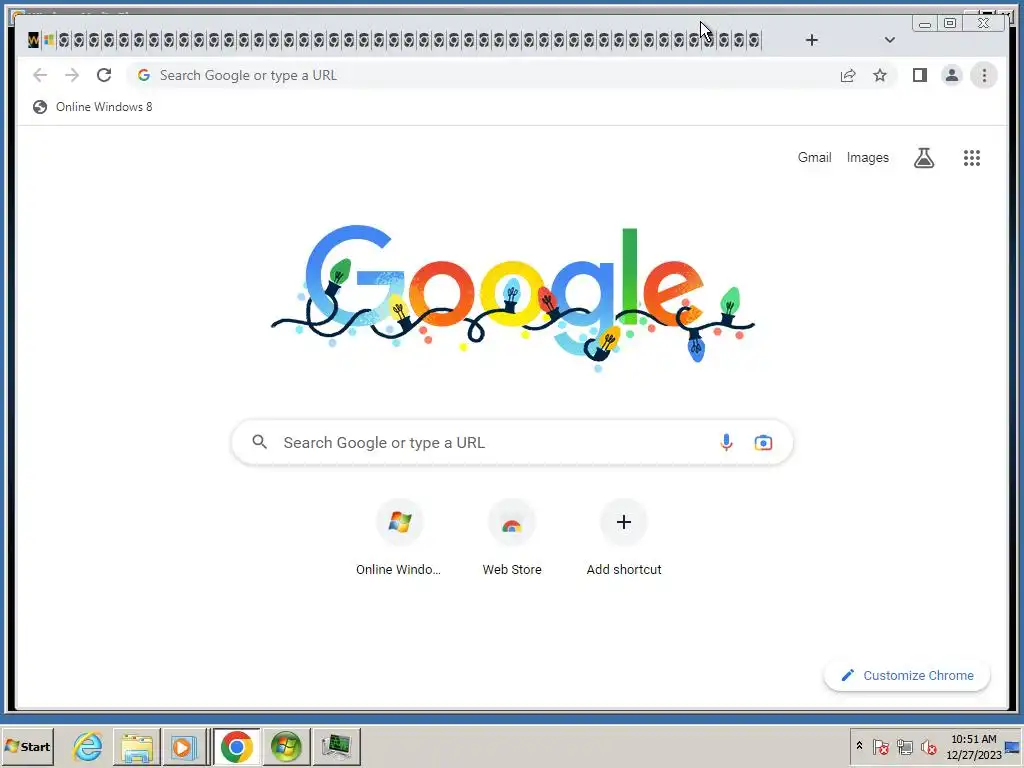Expand the tab search dropdown arrow
The height and width of the screenshot is (768, 1024).
coord(889,40)
